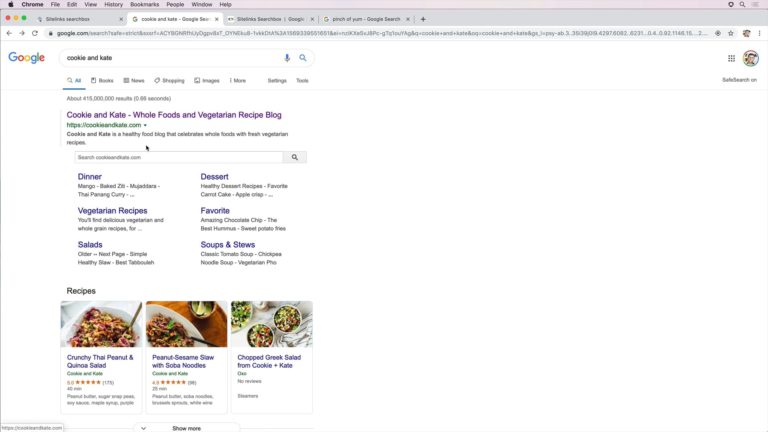Start voice search with microphone icon
Image resolution: width=768 pixels, height=432 pixels.
(x=287, y=58)
